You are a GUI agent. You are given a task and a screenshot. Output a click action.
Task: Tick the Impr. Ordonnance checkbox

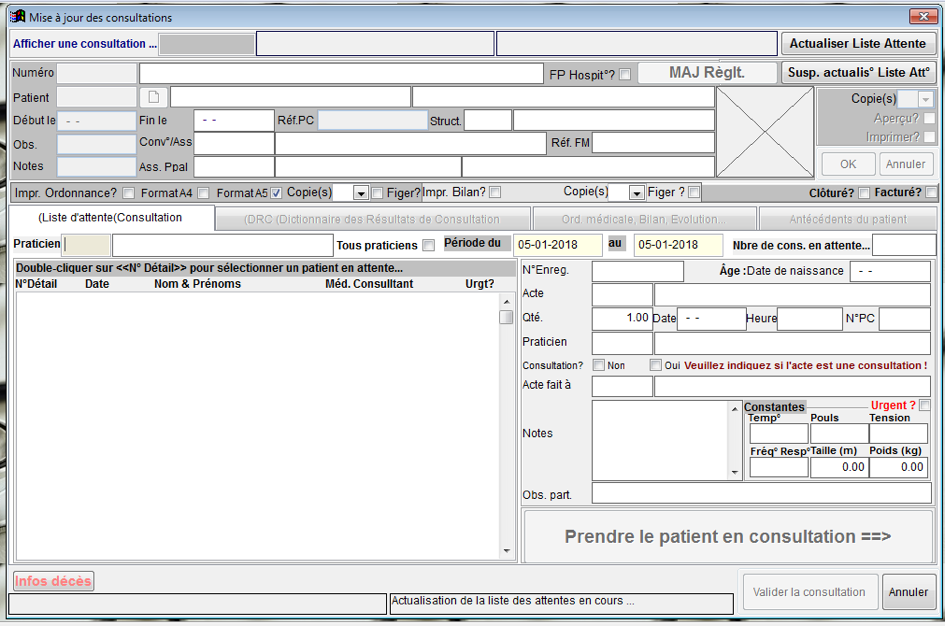pos(129,193)
